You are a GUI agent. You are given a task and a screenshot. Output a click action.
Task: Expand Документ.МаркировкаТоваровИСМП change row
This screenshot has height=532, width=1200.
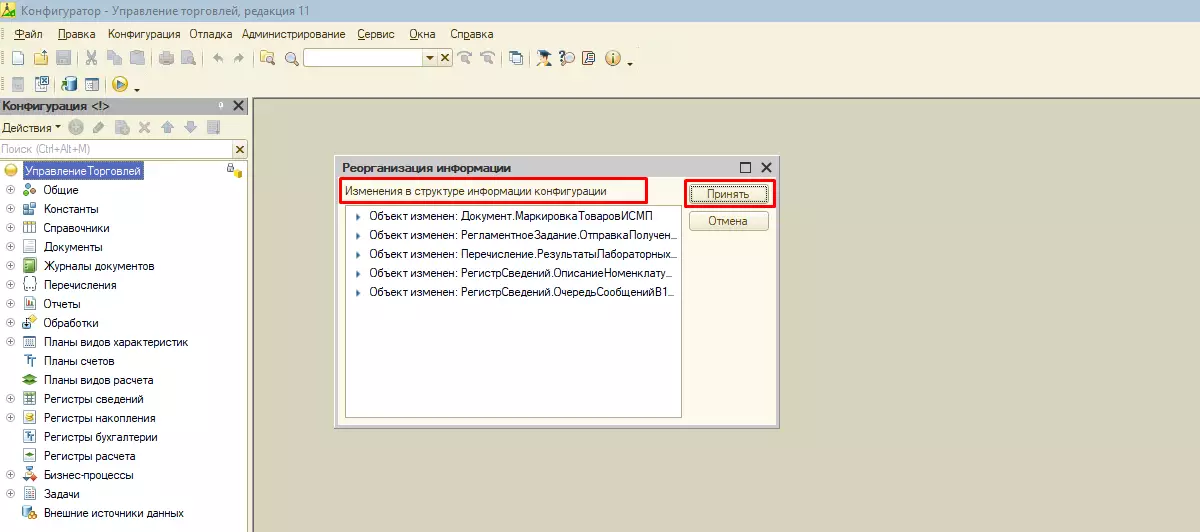(359, 216)
